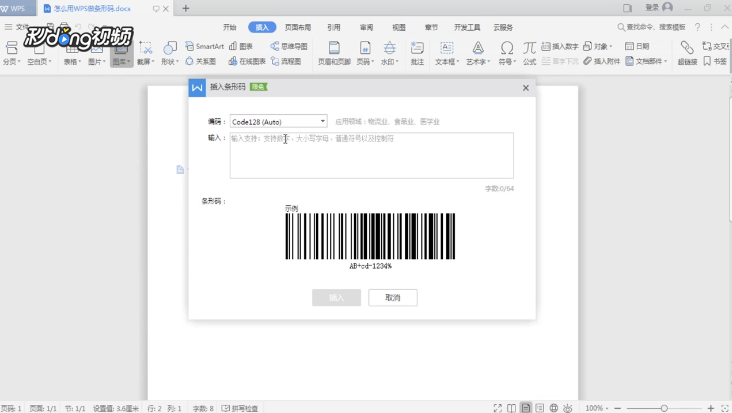
Task: Click the disabled Insert (插入) dialog button
Action: click(x=336, y=298)
